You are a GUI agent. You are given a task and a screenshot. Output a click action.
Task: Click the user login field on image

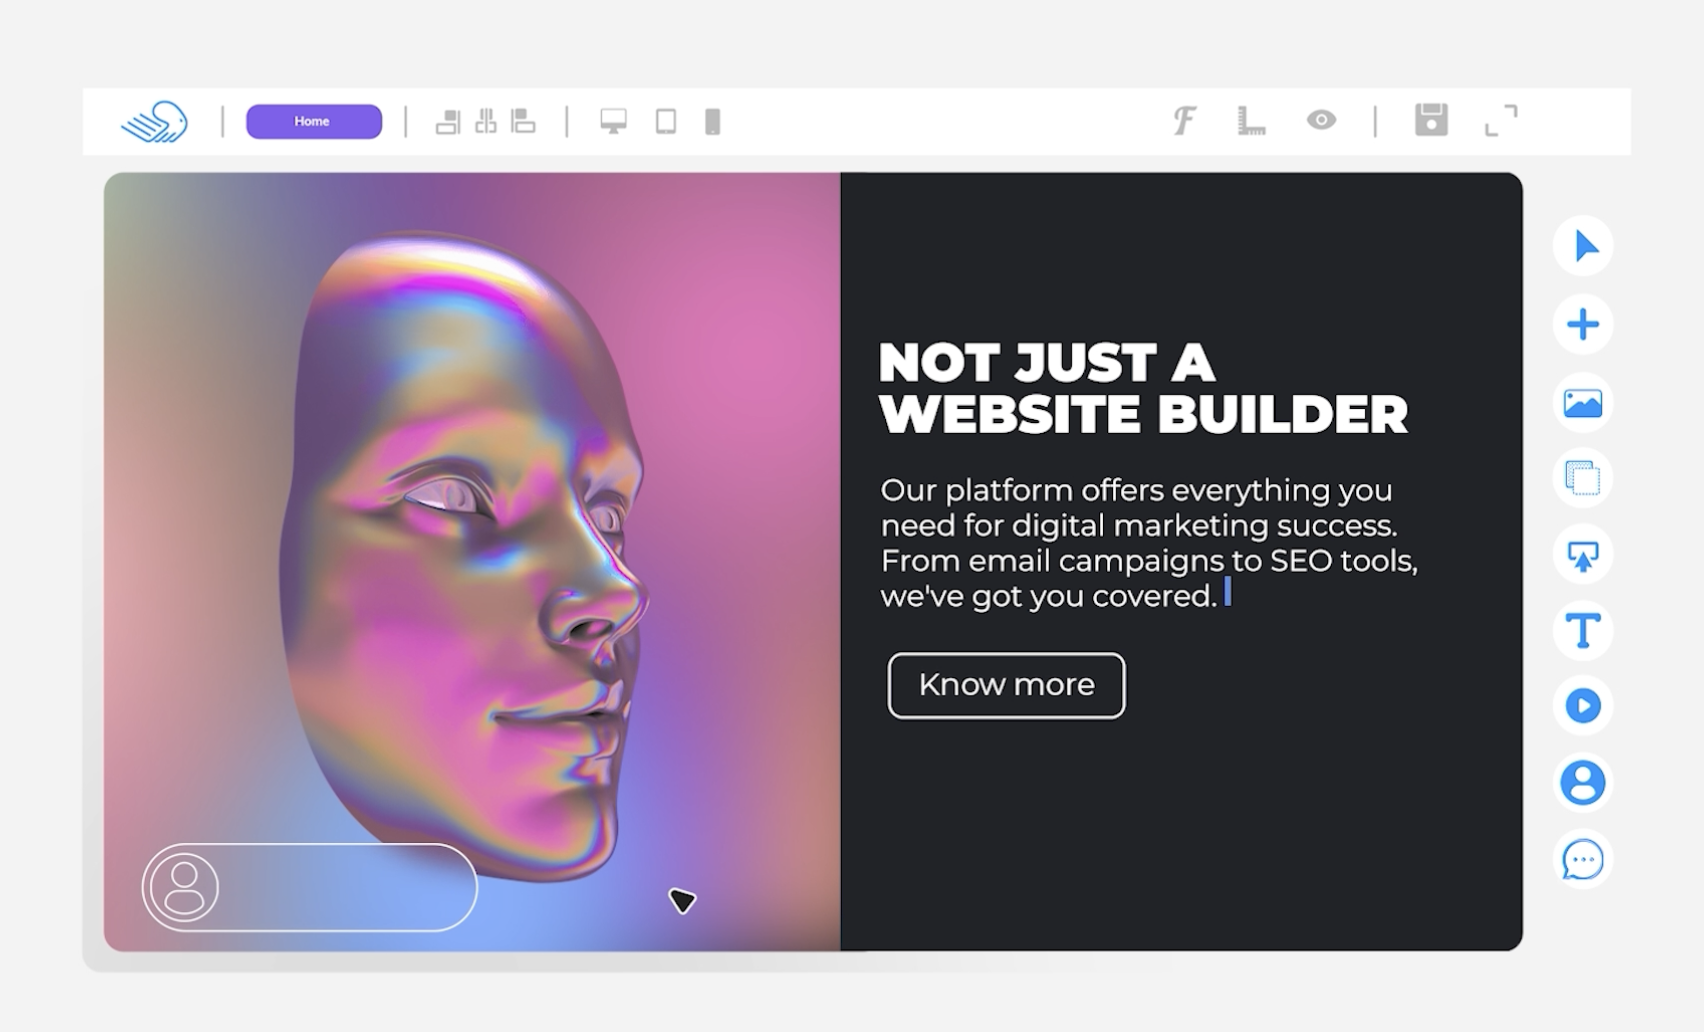(309, 887)
